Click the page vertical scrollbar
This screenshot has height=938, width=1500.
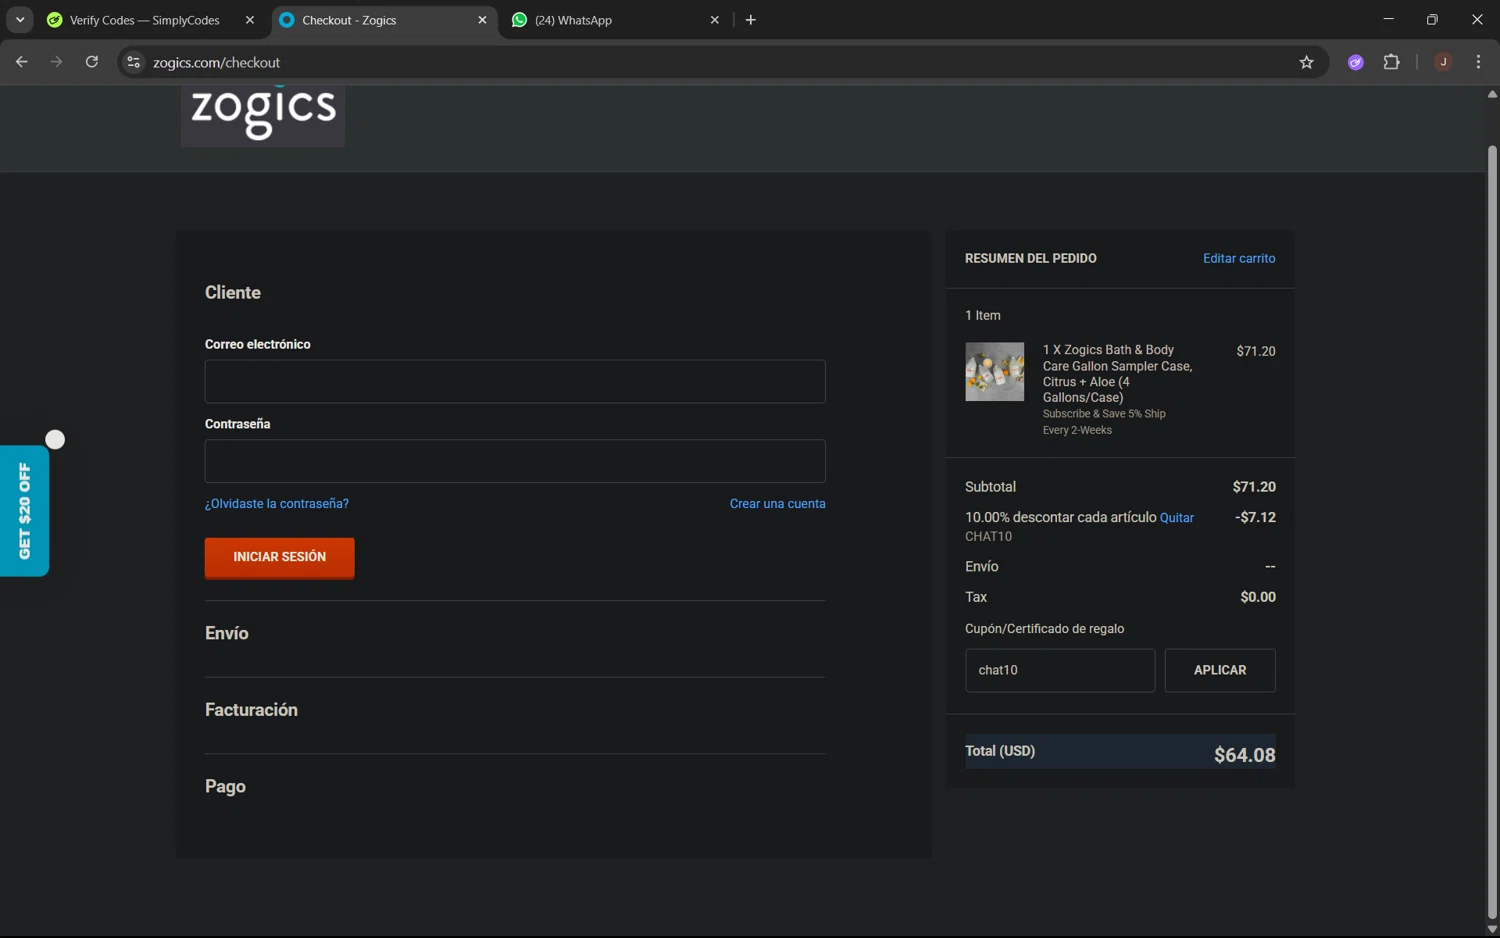click(1492, 530)
